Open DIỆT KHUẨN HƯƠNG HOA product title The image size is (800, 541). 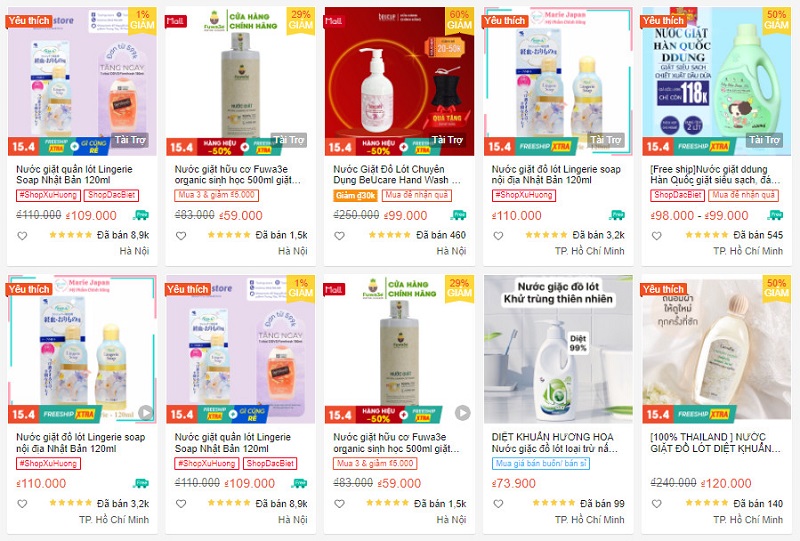click(x=555, y=442)
